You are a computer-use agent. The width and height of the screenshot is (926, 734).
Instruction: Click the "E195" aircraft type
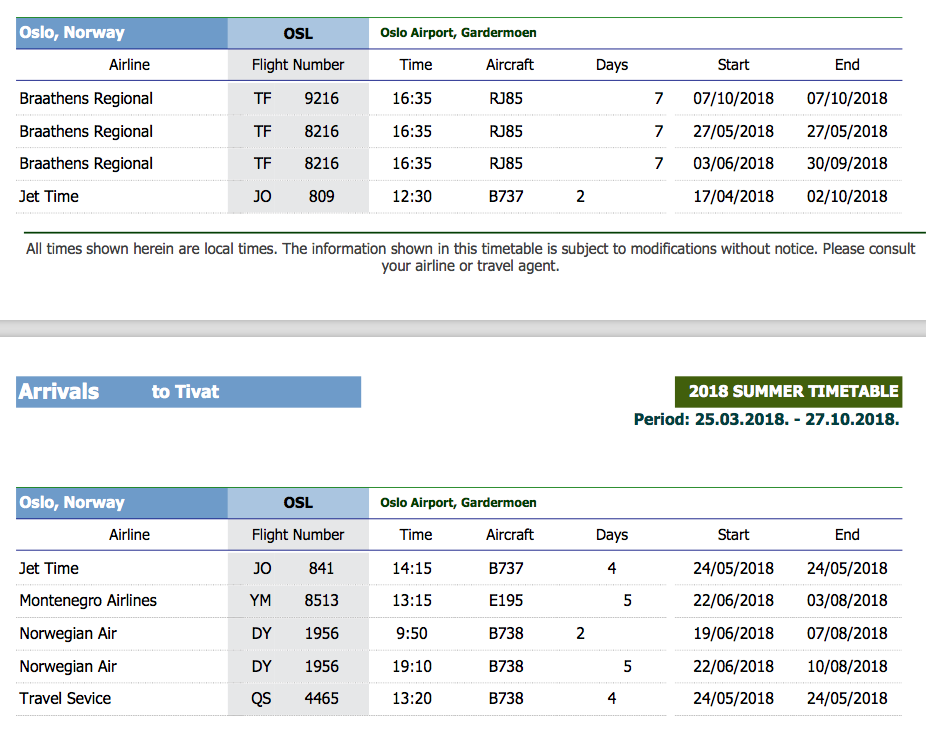coord(506,601)
